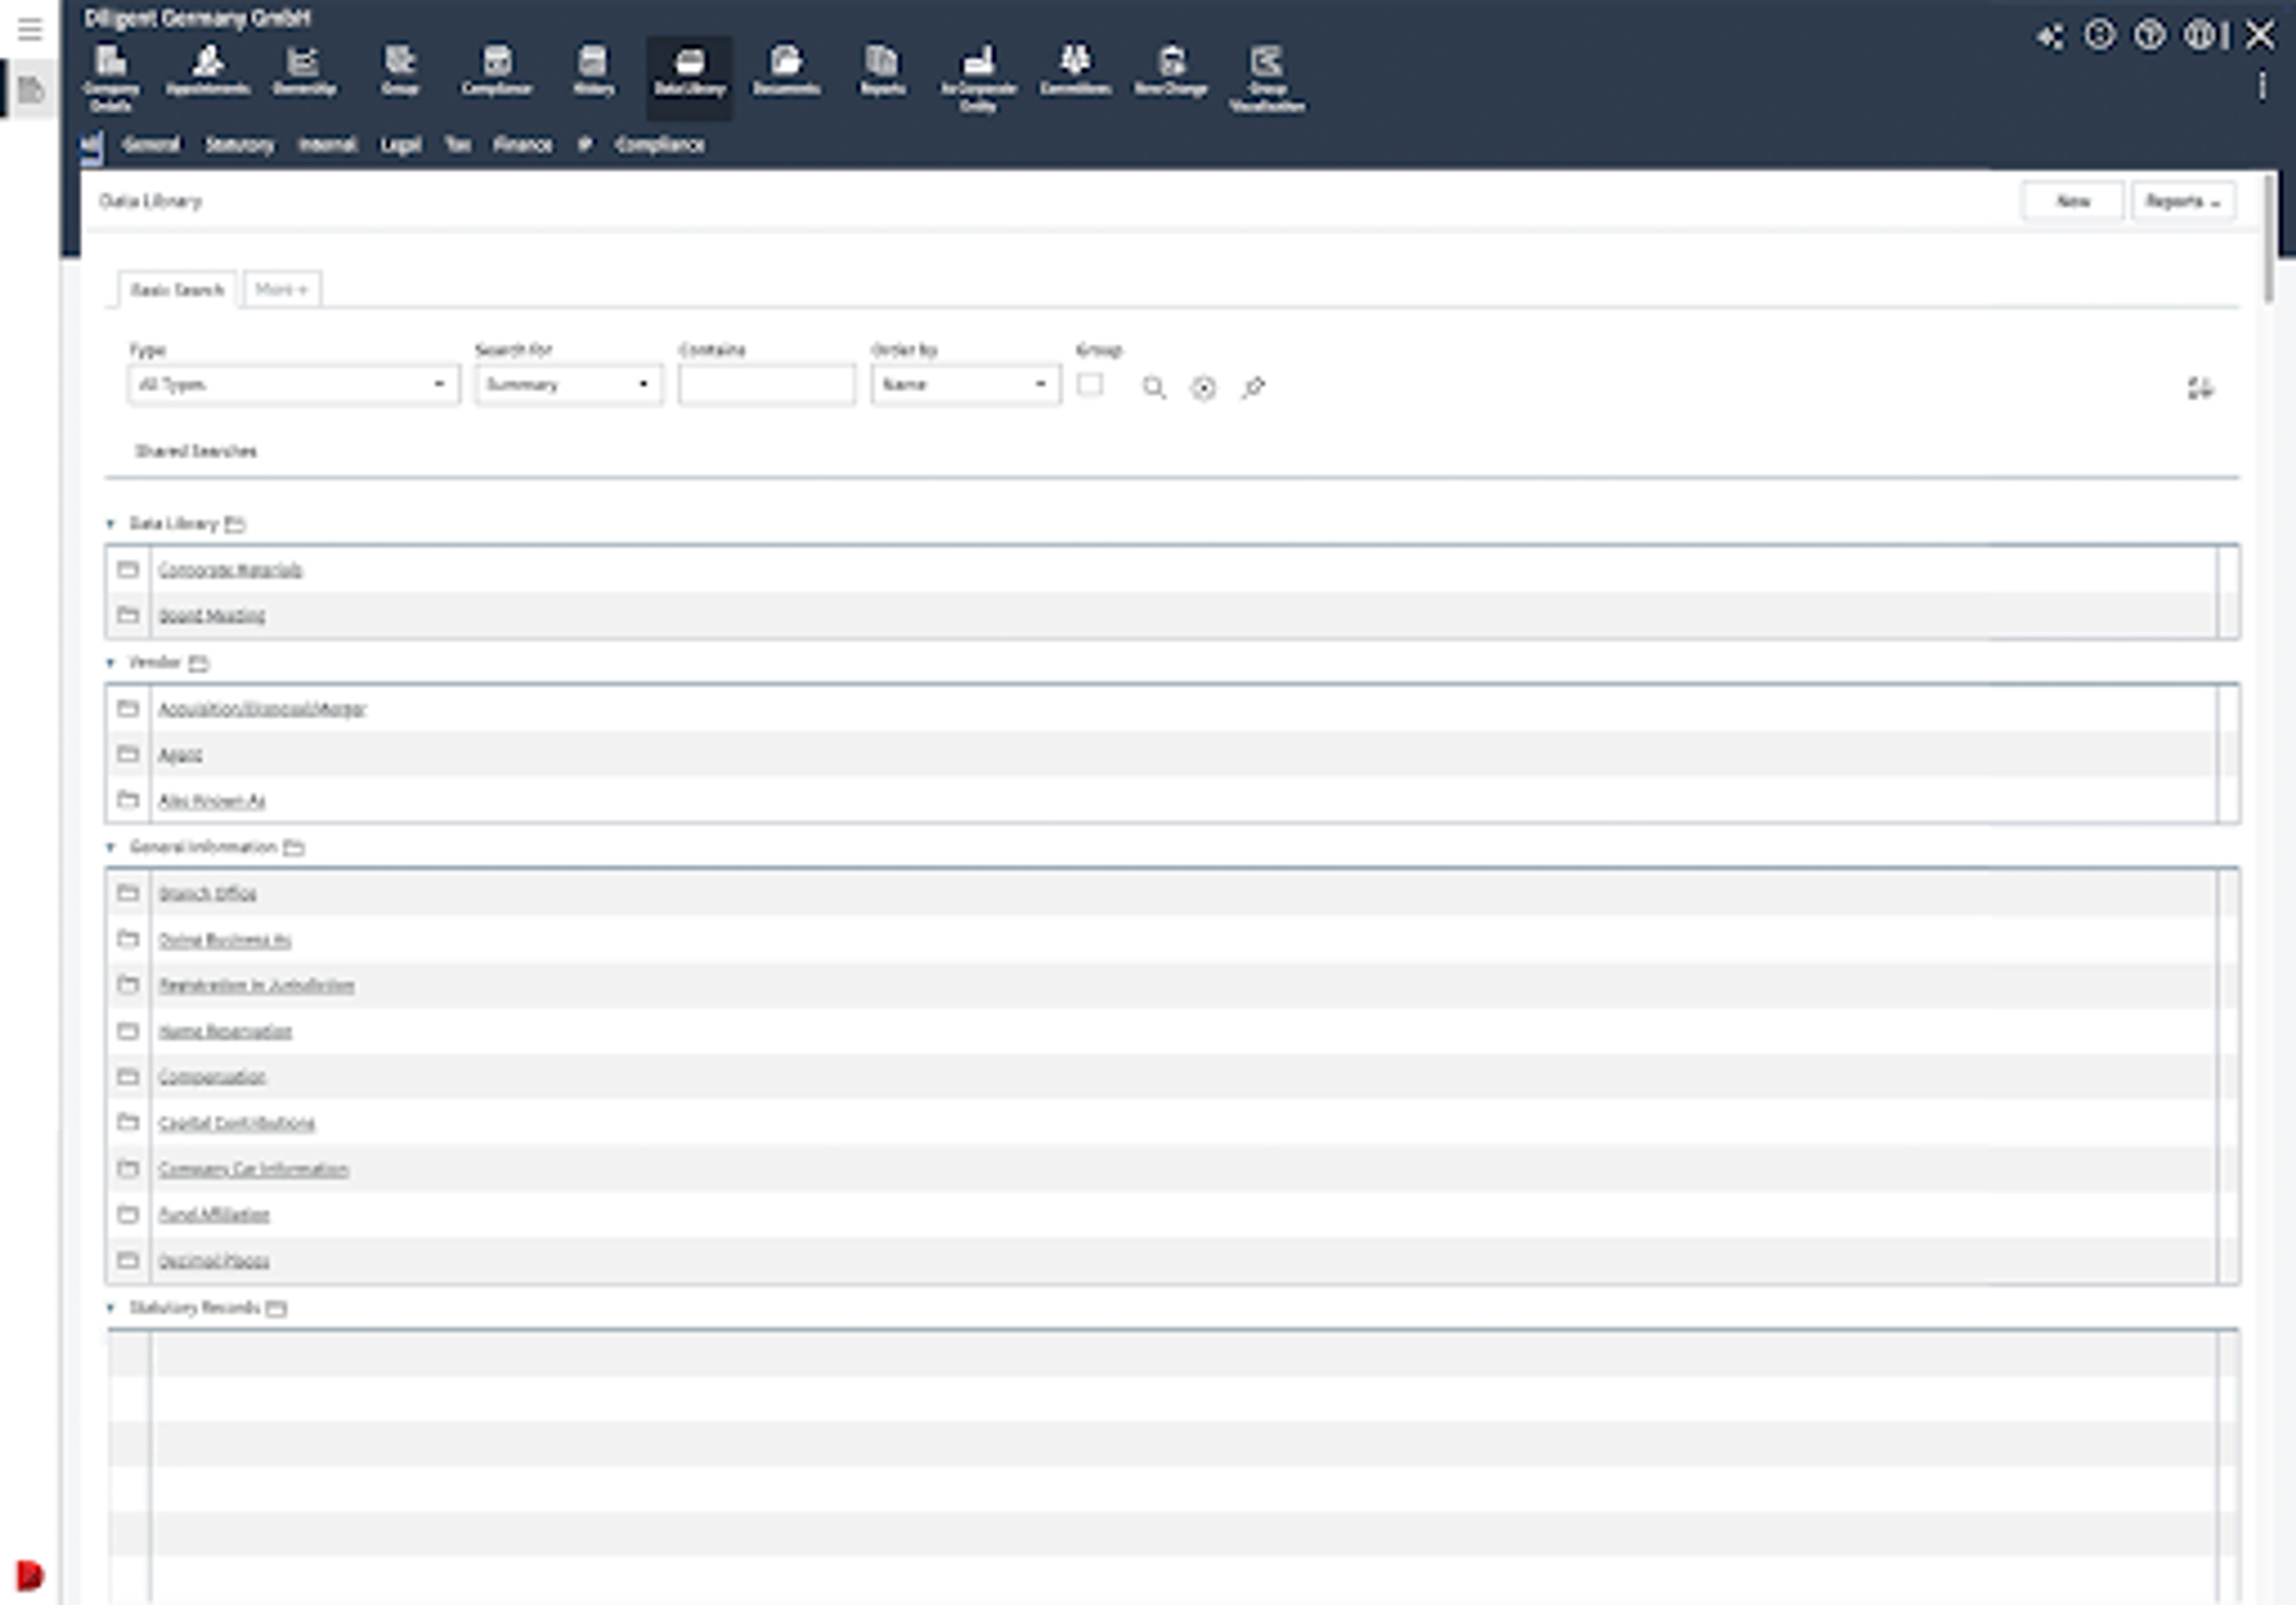Open the Group toolbar icon
Image resolution: width=2296 pixels, height=1605 pixels.
click(400, 70)
